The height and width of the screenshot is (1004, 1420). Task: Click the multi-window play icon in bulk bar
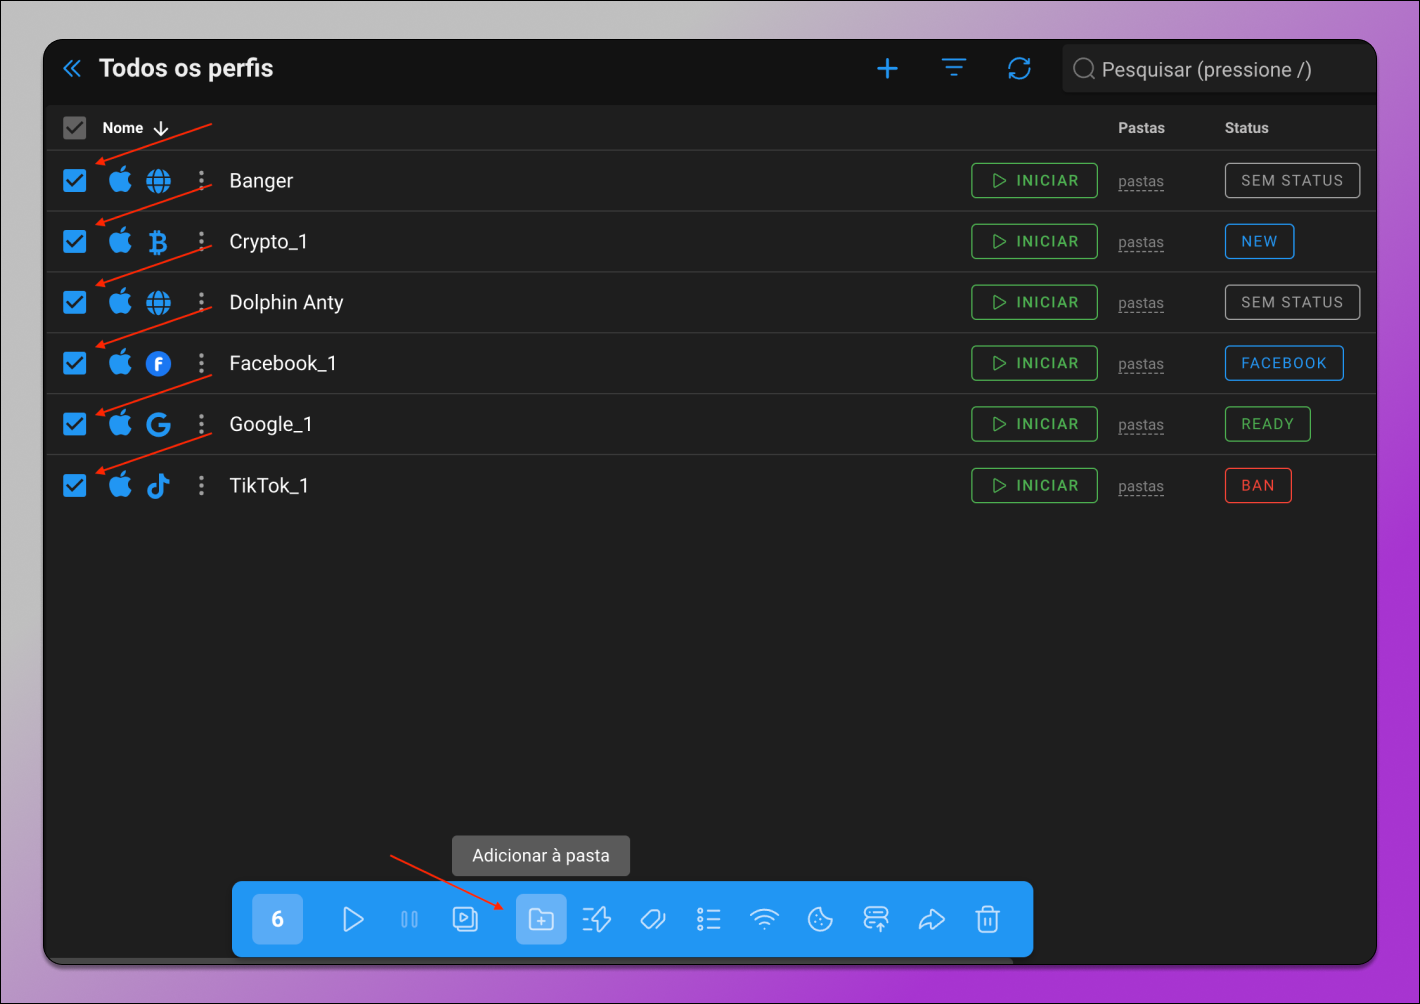[465, 919]
